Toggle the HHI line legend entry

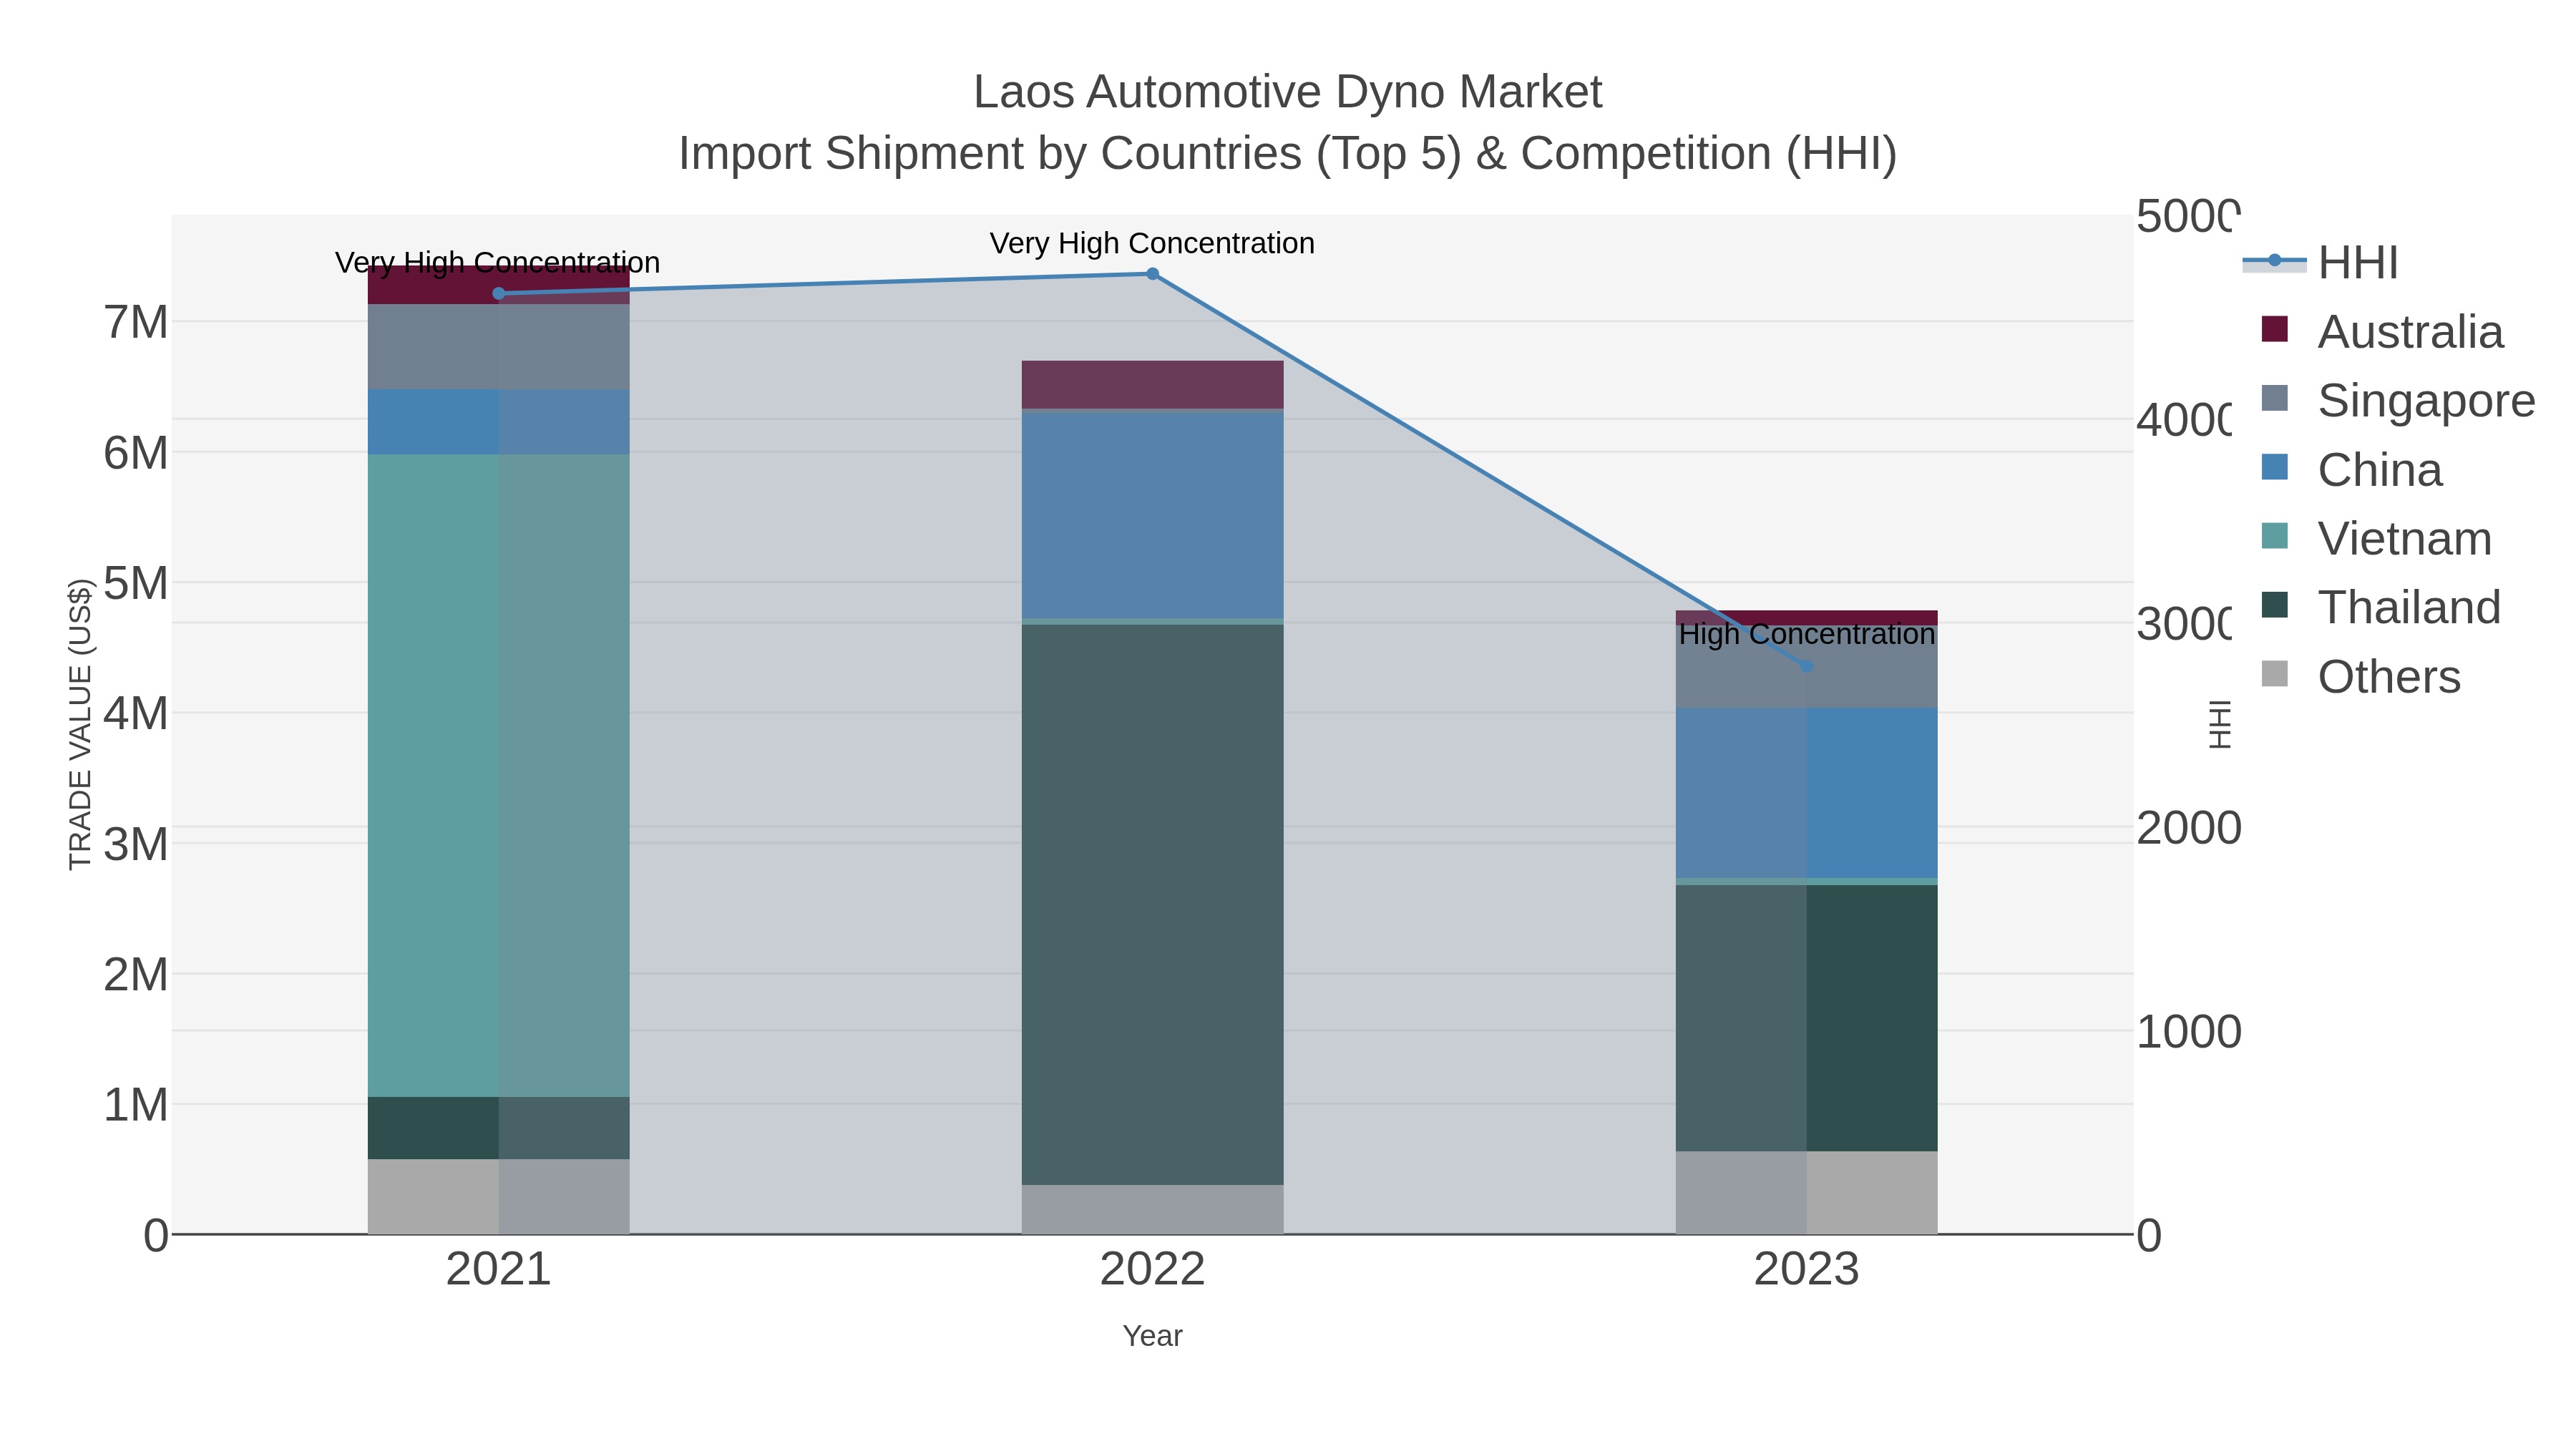pos(2320,262)
